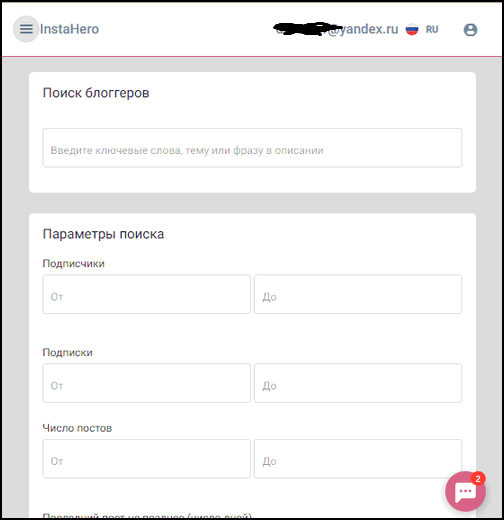Click the 'Подписки' label

point(68,352)
